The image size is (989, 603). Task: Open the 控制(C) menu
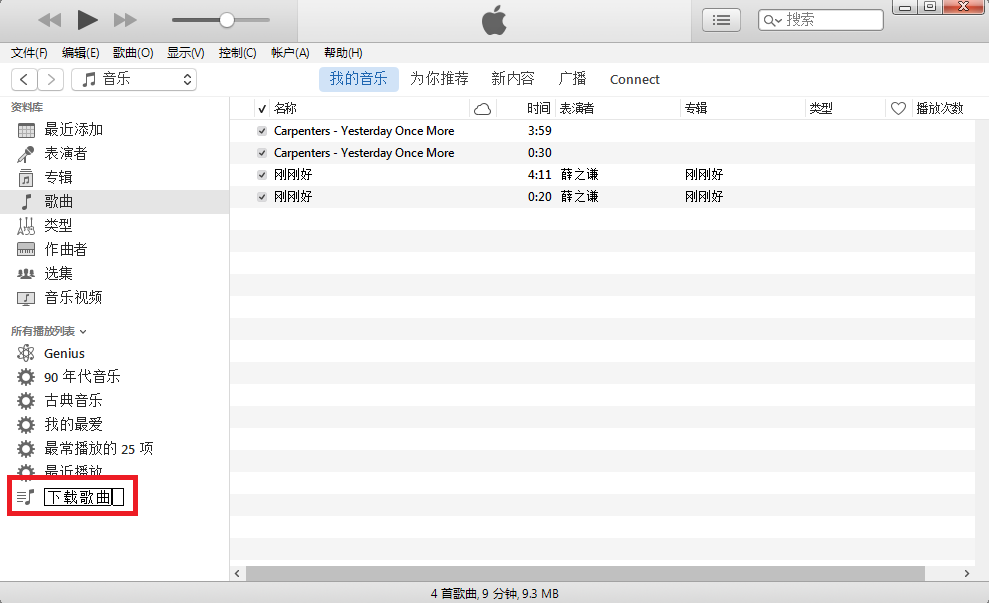237,53
